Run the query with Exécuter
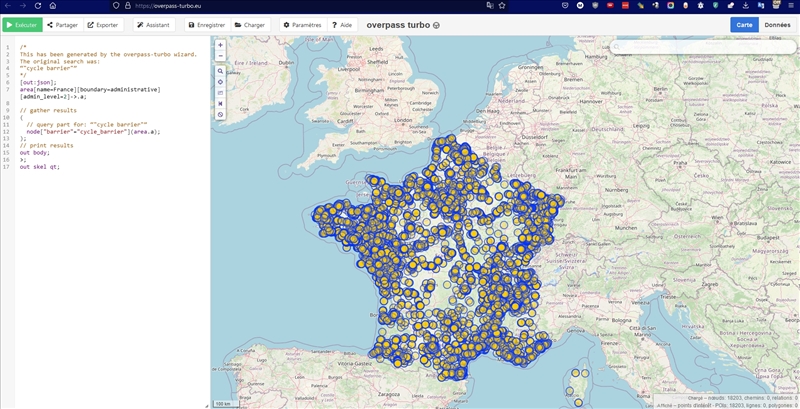The height and width of the screenshot is (409, 800). point(22,24)
